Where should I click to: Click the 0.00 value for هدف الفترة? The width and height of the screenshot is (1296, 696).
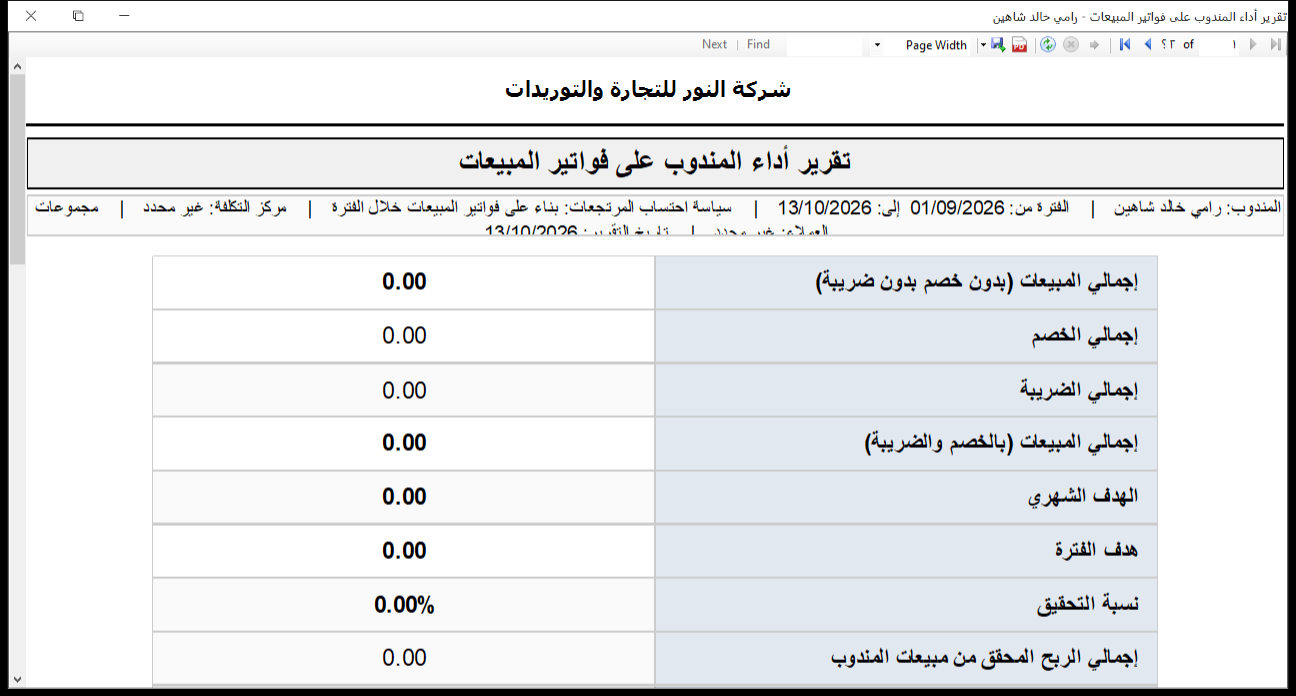(x=404, y=550)
